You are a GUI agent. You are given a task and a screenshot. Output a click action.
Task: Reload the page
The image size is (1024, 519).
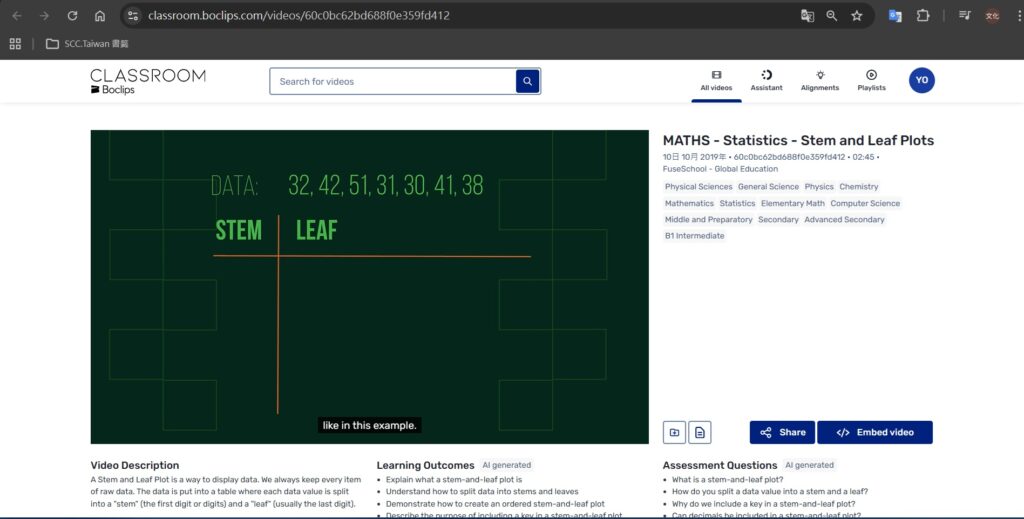72,16
